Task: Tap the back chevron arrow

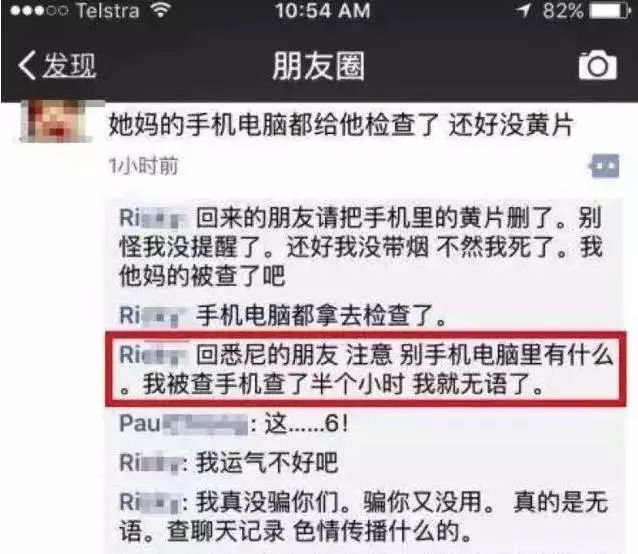Action: (27, 65)
